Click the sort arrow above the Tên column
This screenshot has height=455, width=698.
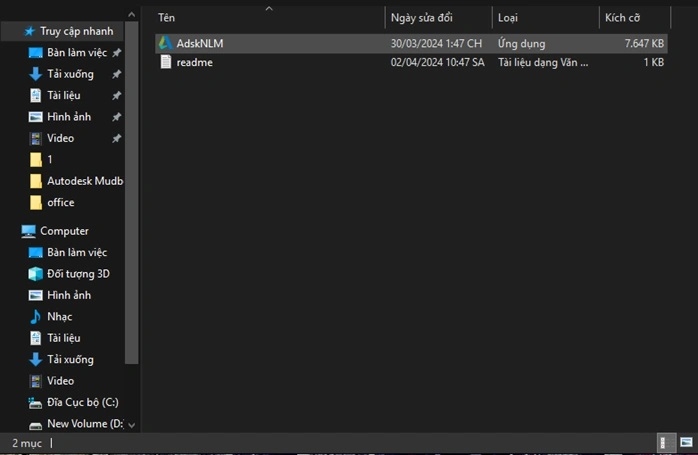tap(268, 9)
